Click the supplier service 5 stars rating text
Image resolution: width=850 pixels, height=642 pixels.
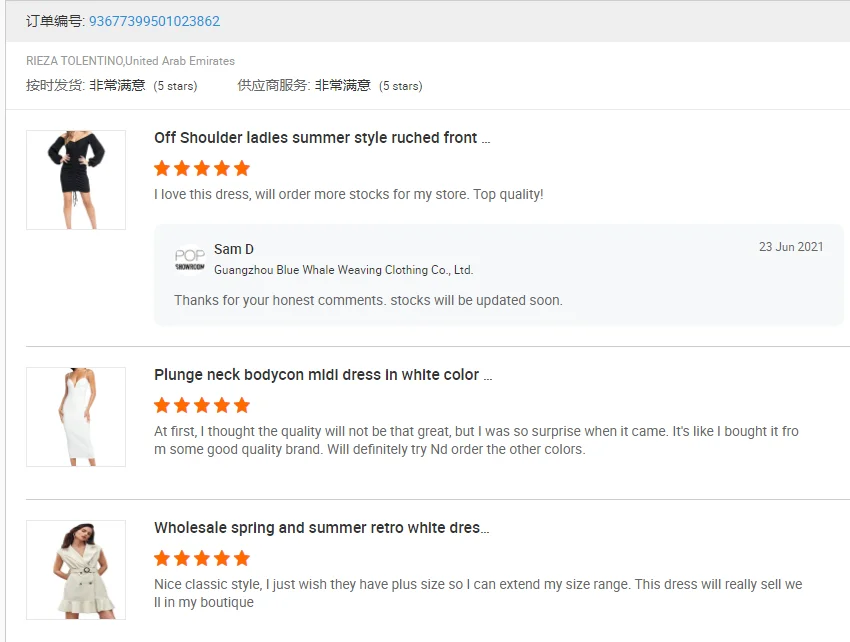point(400,86)
